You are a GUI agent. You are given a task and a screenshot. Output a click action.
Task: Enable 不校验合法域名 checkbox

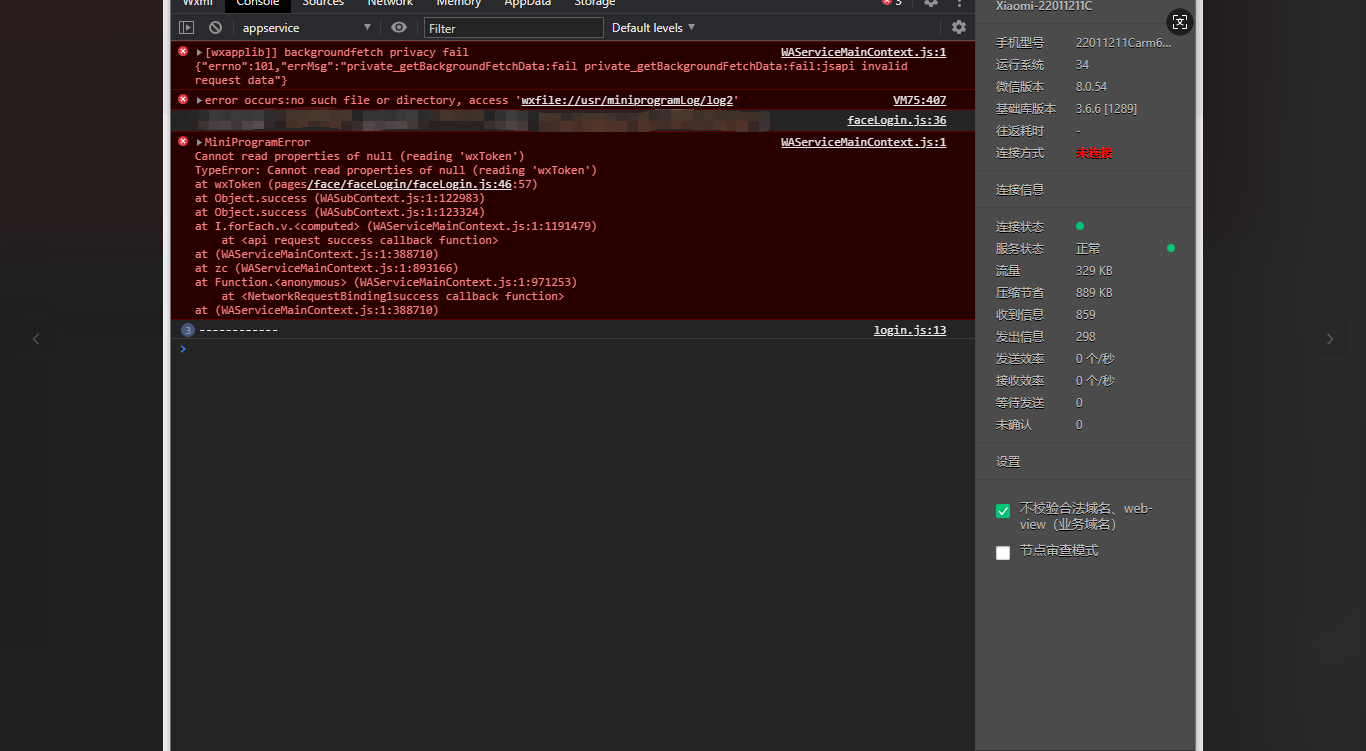tap(1003, 511)
